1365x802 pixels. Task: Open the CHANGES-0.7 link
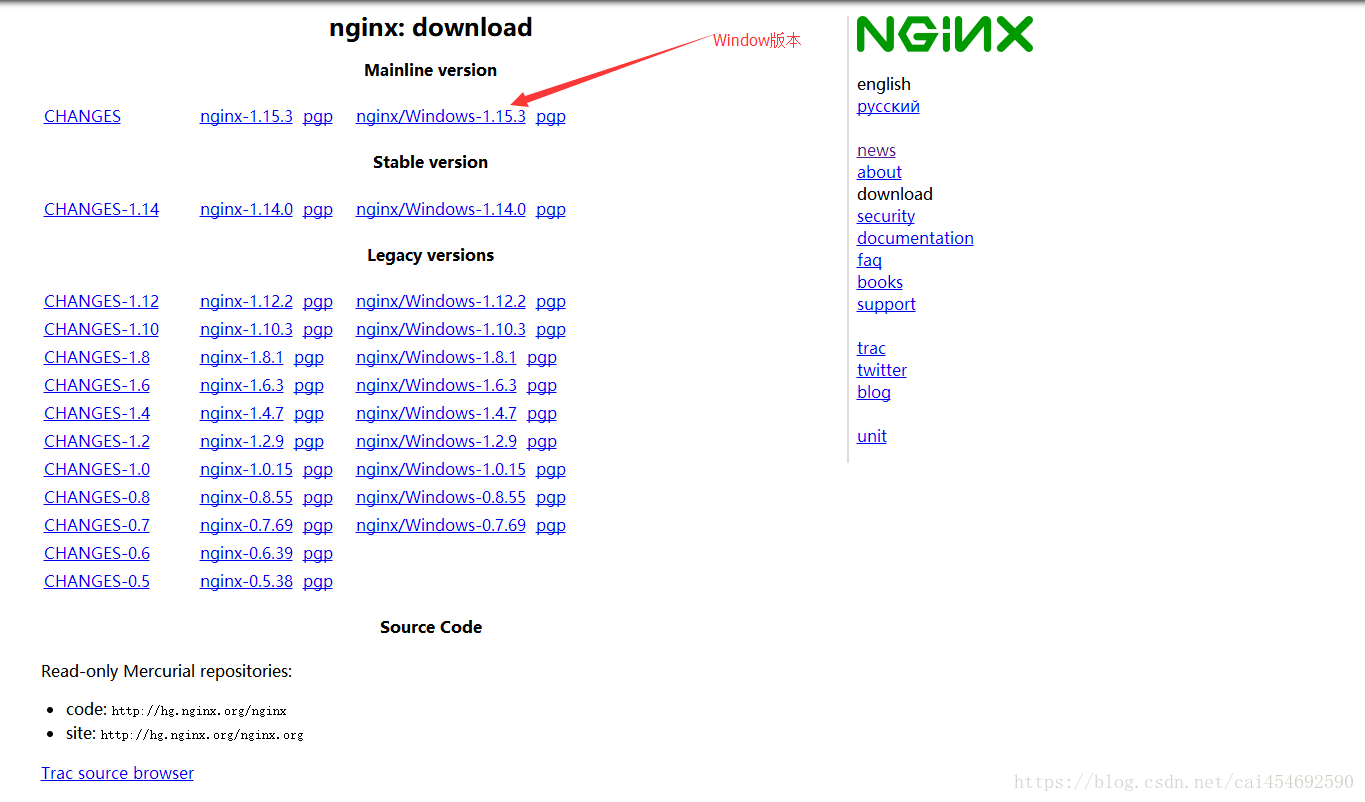click(97, 525)
